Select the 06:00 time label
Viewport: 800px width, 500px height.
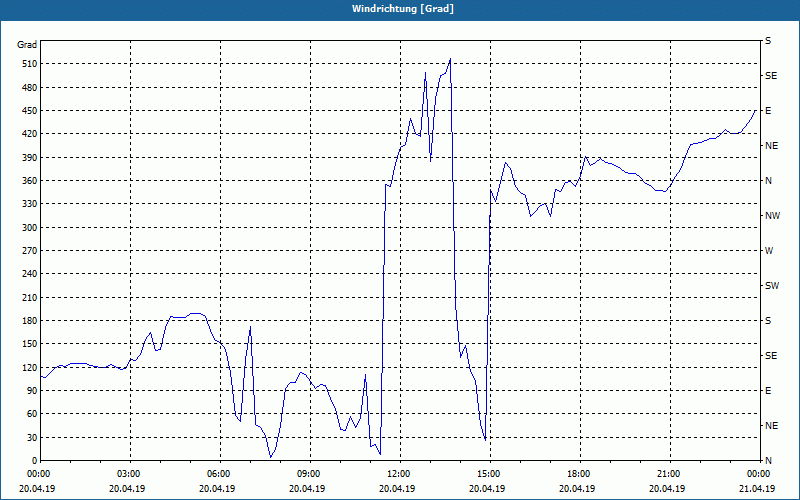[x=220, y=473]
